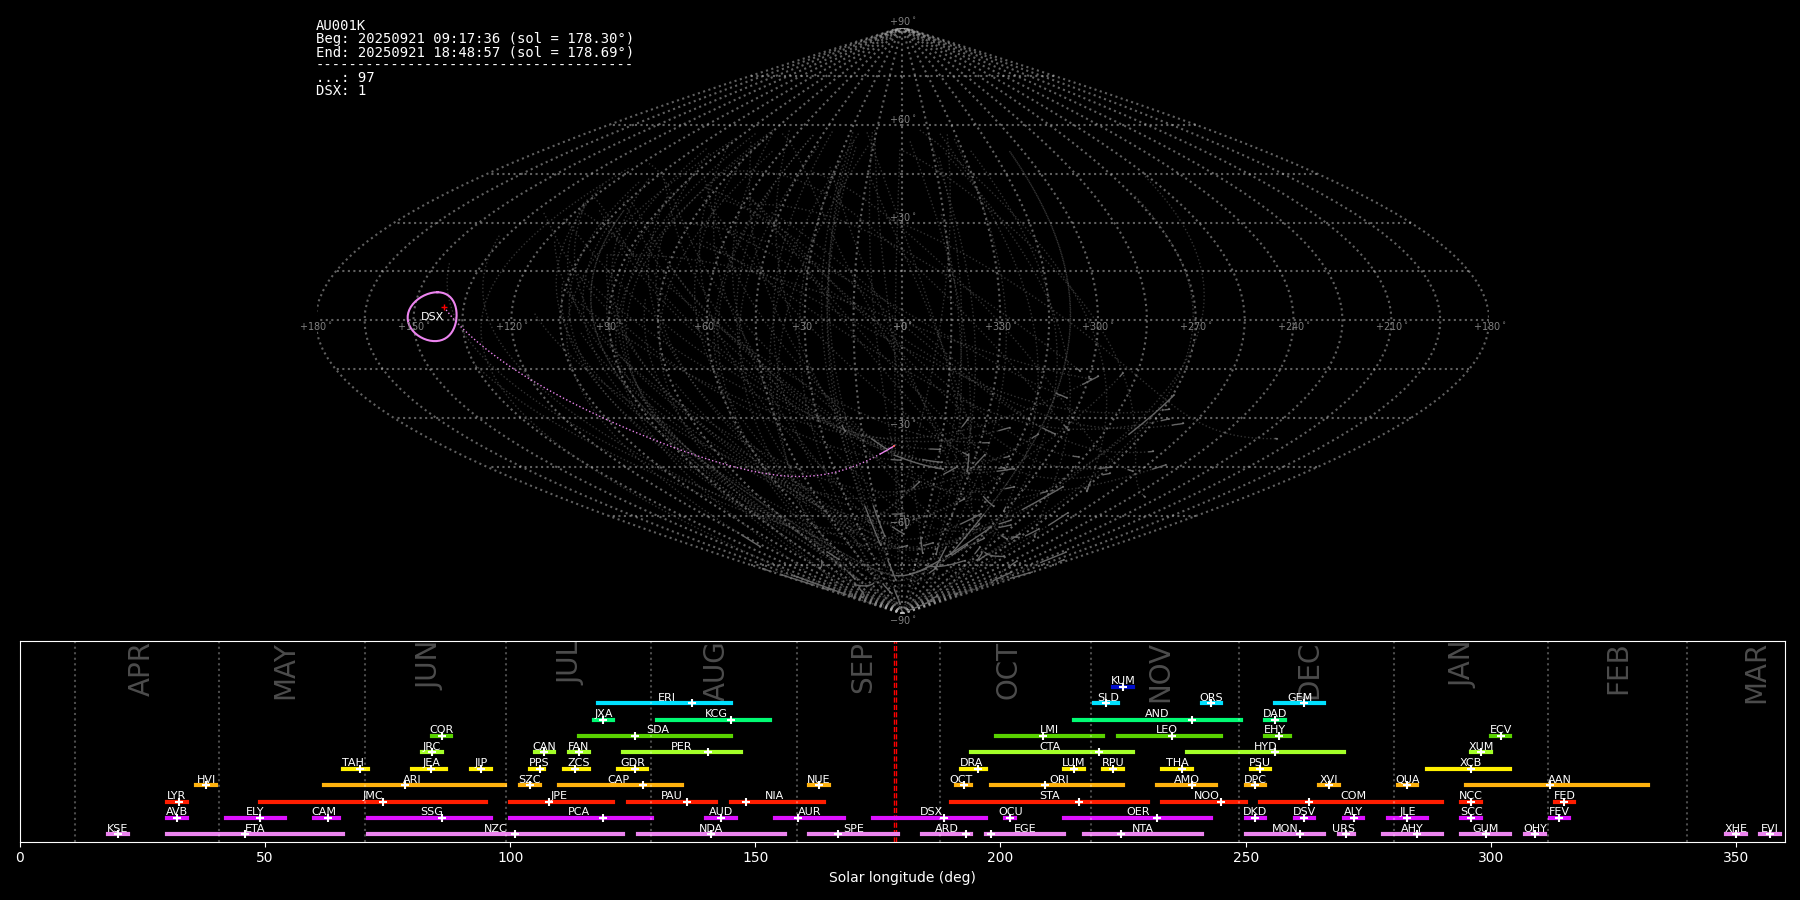The width and height of the screenshot is (1800, 900).
Task: Click the AND shower label
Action: coord(1157,714)
